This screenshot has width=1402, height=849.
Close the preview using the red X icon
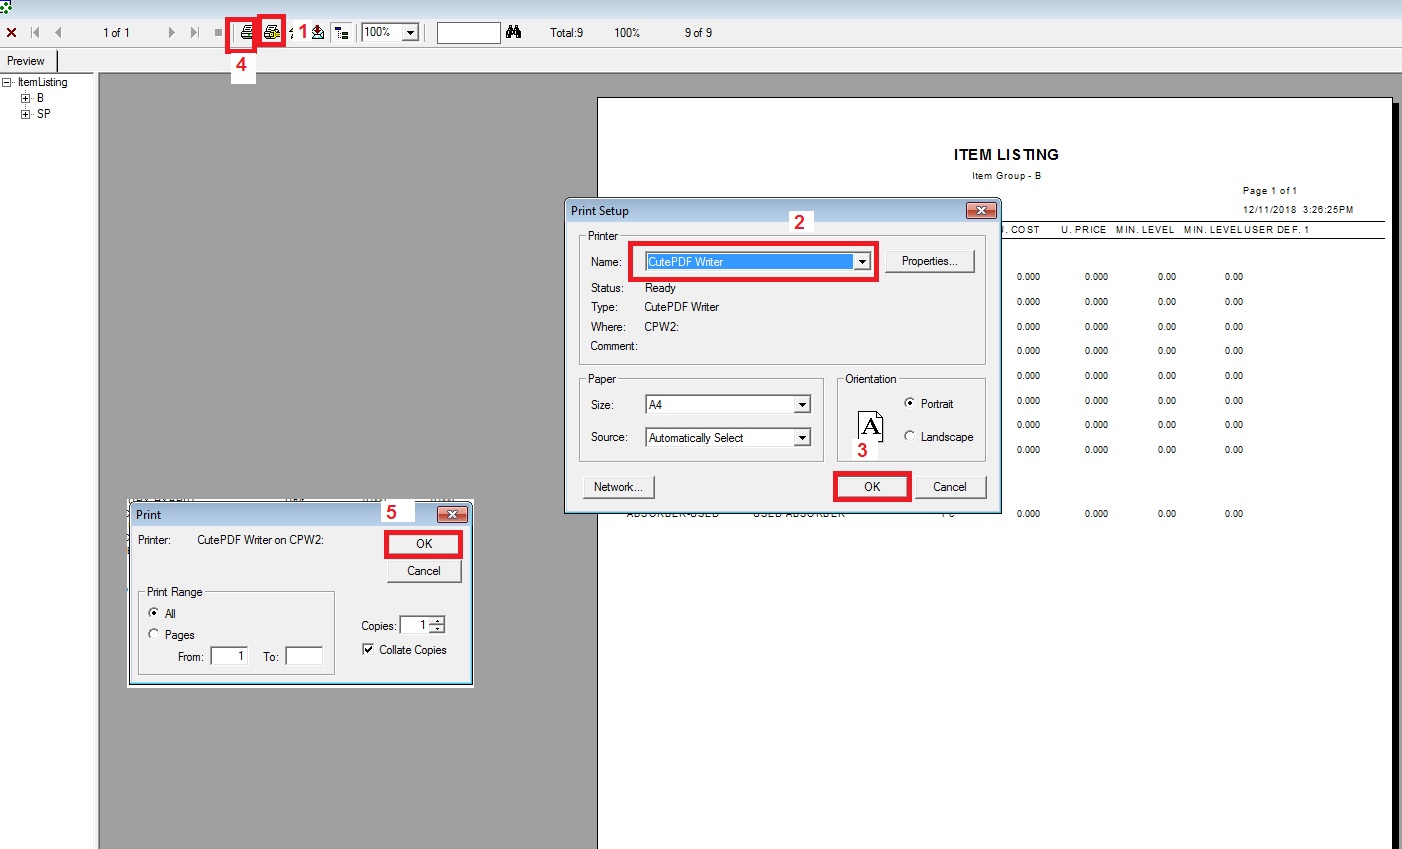(12, 33)
